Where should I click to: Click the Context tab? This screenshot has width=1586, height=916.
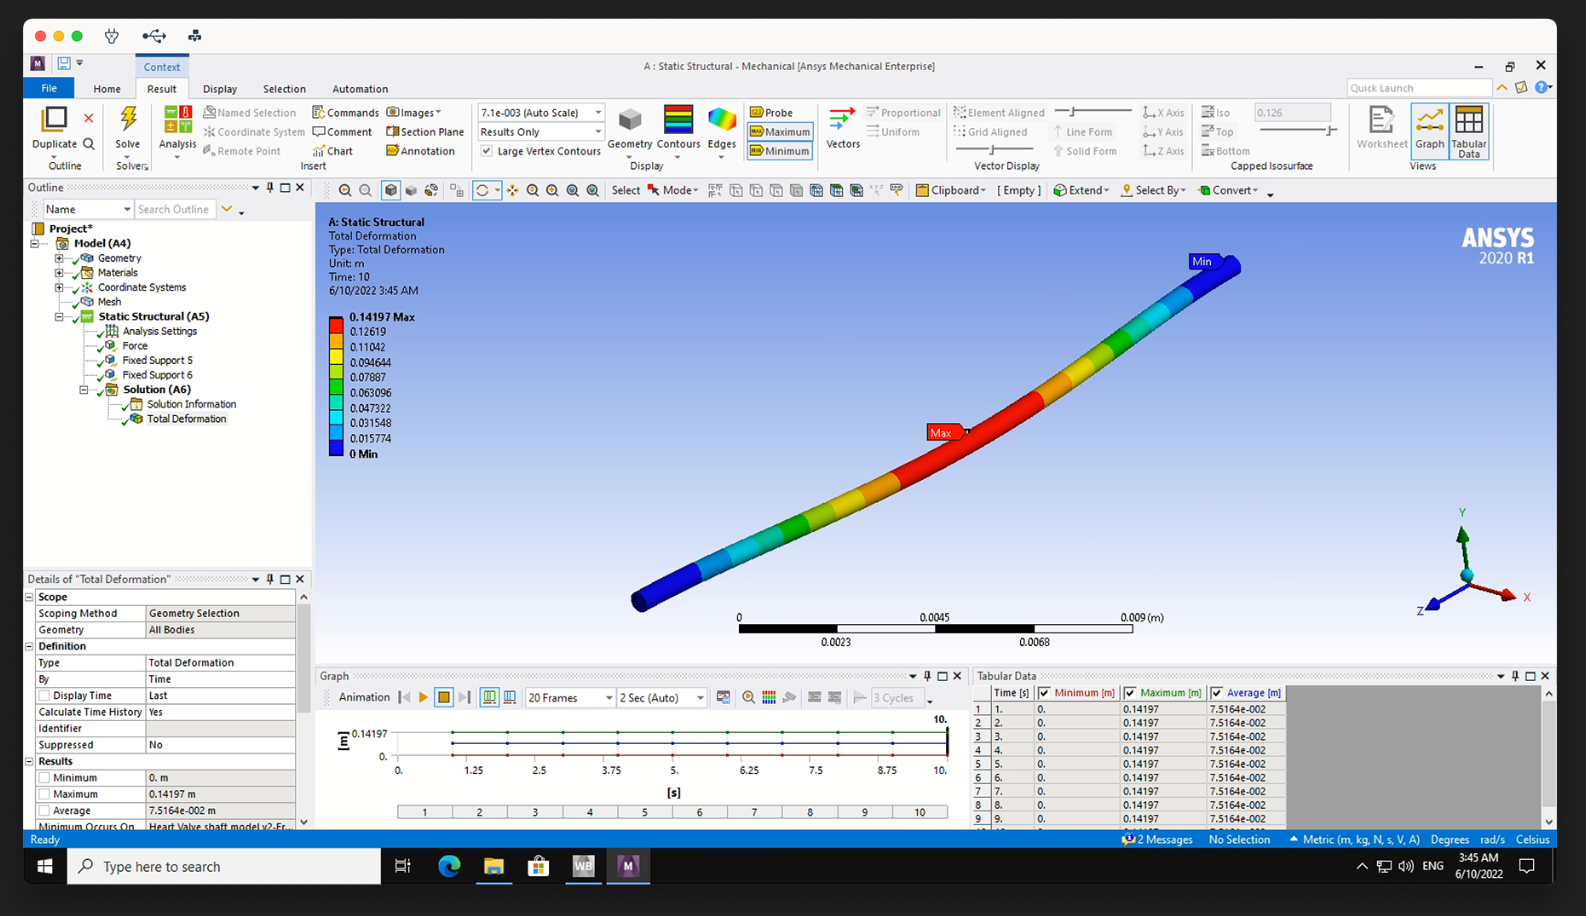[162, 66]
